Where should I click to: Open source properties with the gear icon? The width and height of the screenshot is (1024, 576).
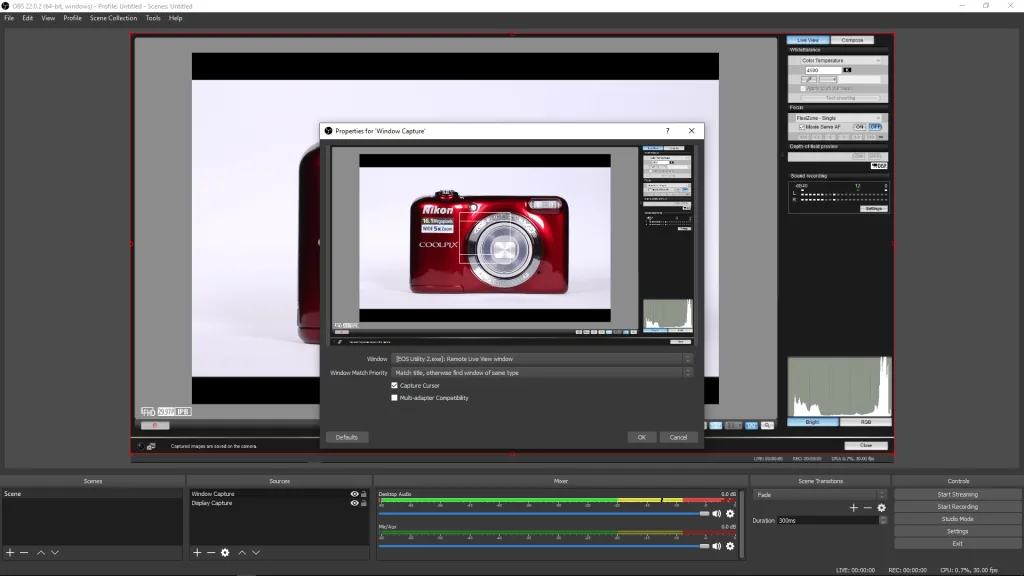pos(225,552)
